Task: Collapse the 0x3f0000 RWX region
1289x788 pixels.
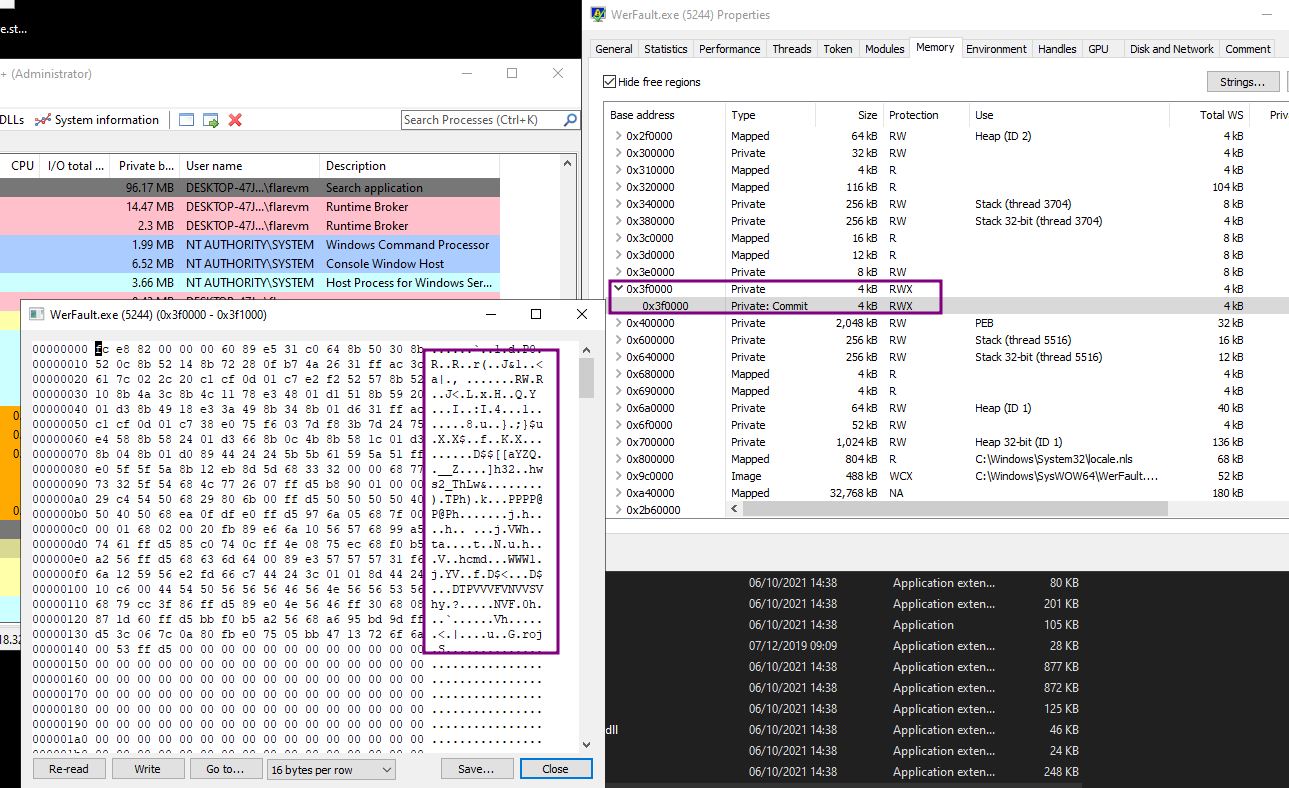Action: point(618,289)
